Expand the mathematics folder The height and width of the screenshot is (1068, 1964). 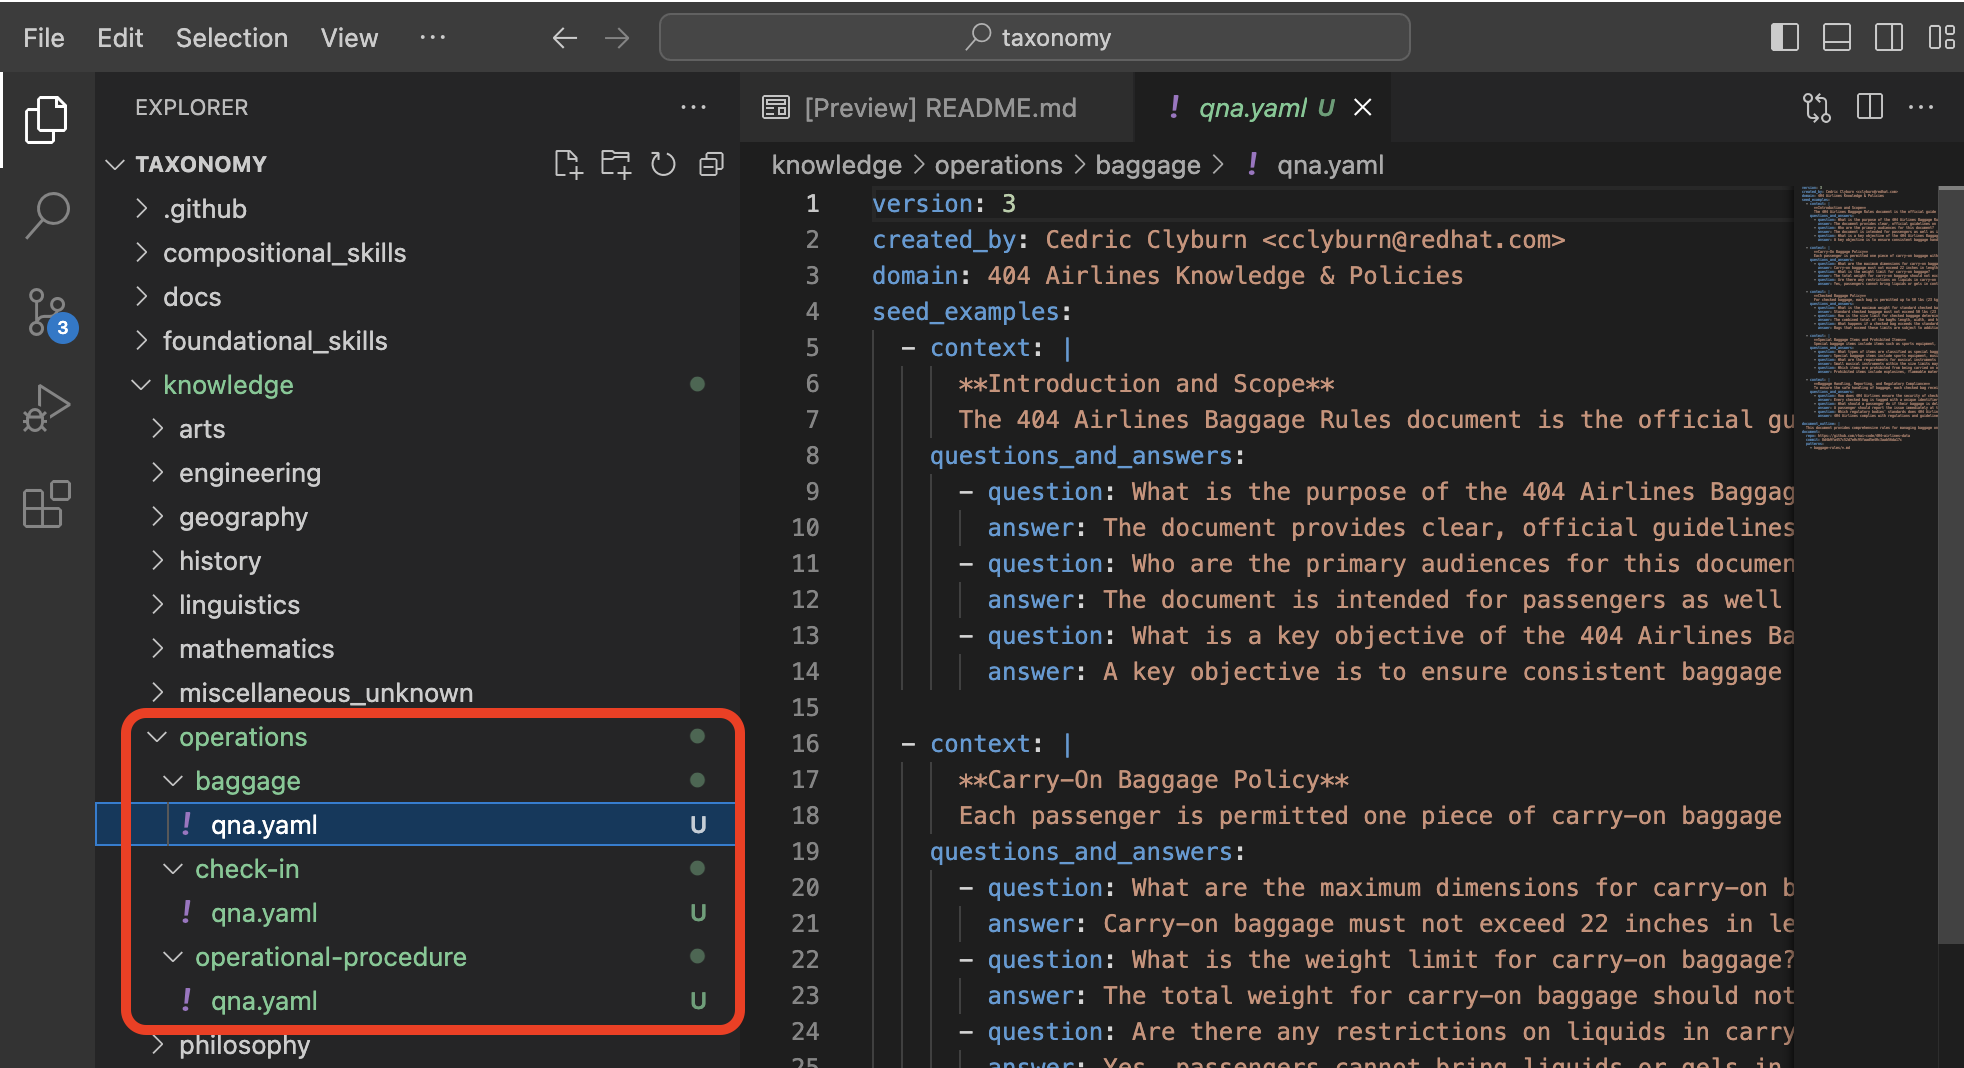click(x=158, y=649)
